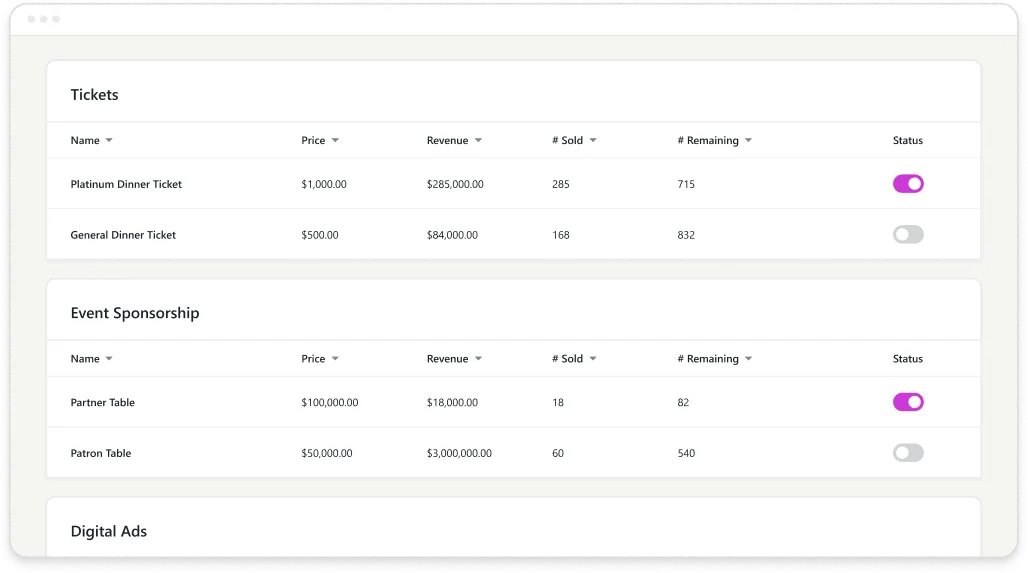Click sort arrow next to Tickets Price
The image size is (1028, 573).
pos(335,141)
